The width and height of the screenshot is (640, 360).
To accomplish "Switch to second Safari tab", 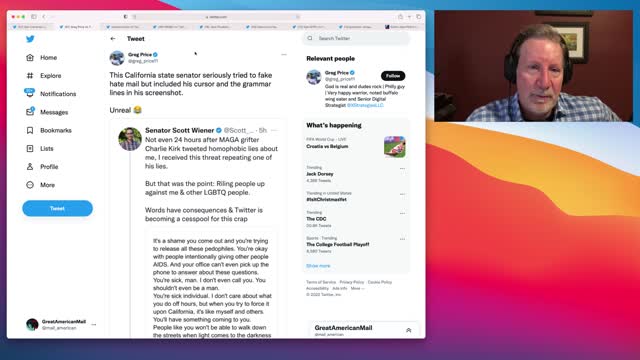I will click(x=78, y=27).
